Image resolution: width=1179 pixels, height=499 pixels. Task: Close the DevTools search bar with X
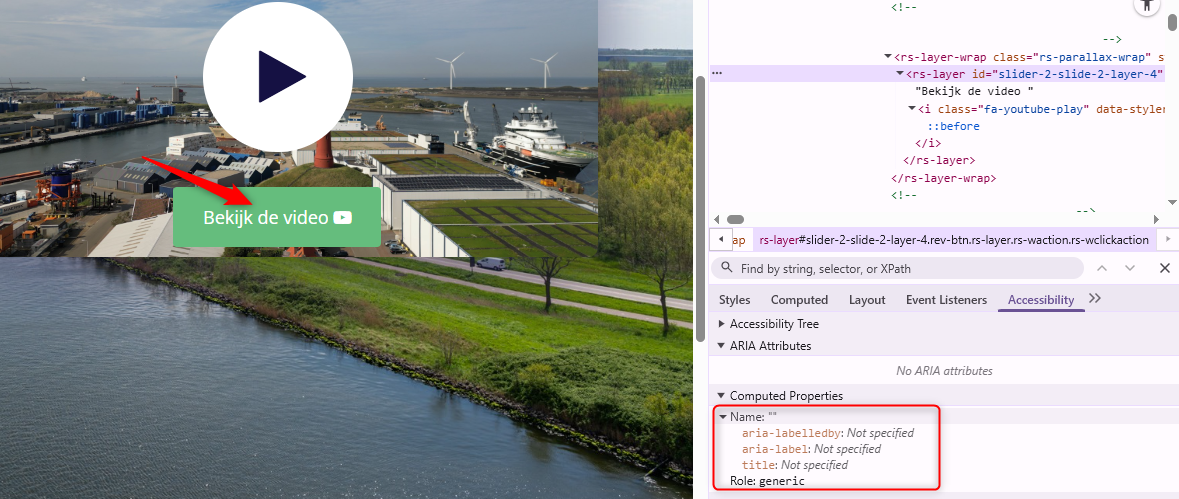(x=1164, y=268)
